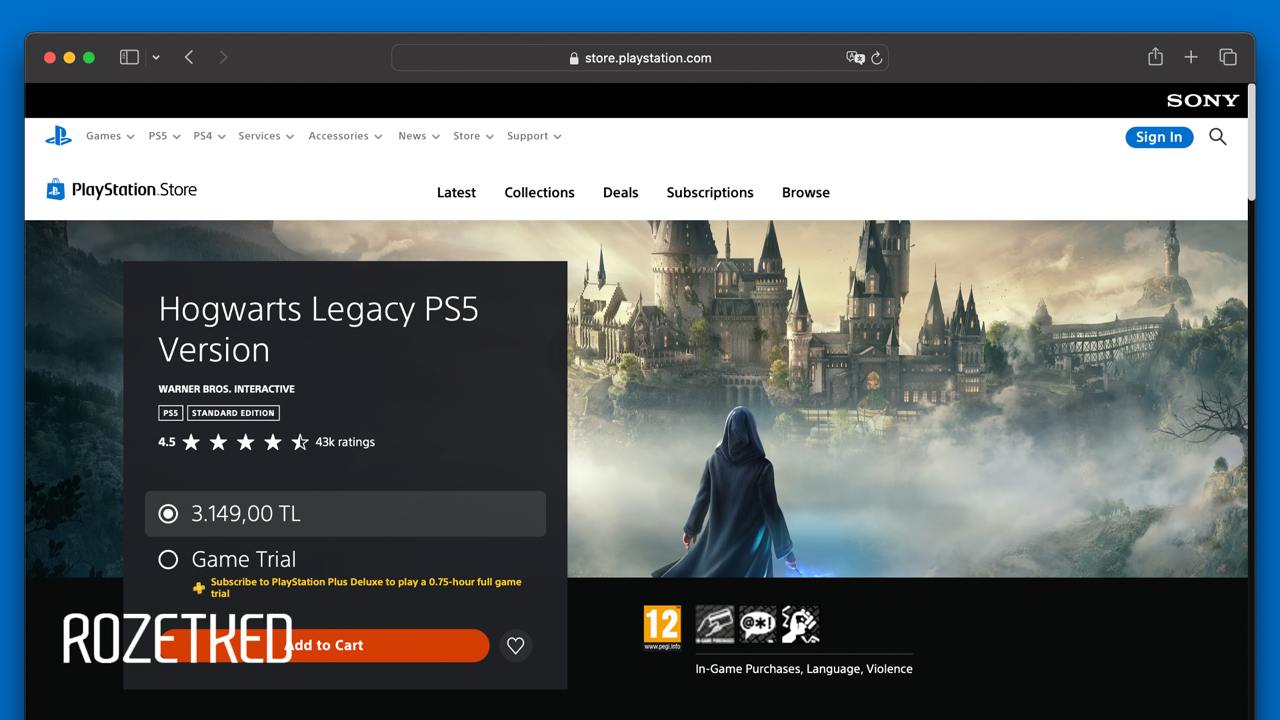This screenshot has width=1280, height=720.
Task: Show the tab overview icon
Action: pos(1228,58)
